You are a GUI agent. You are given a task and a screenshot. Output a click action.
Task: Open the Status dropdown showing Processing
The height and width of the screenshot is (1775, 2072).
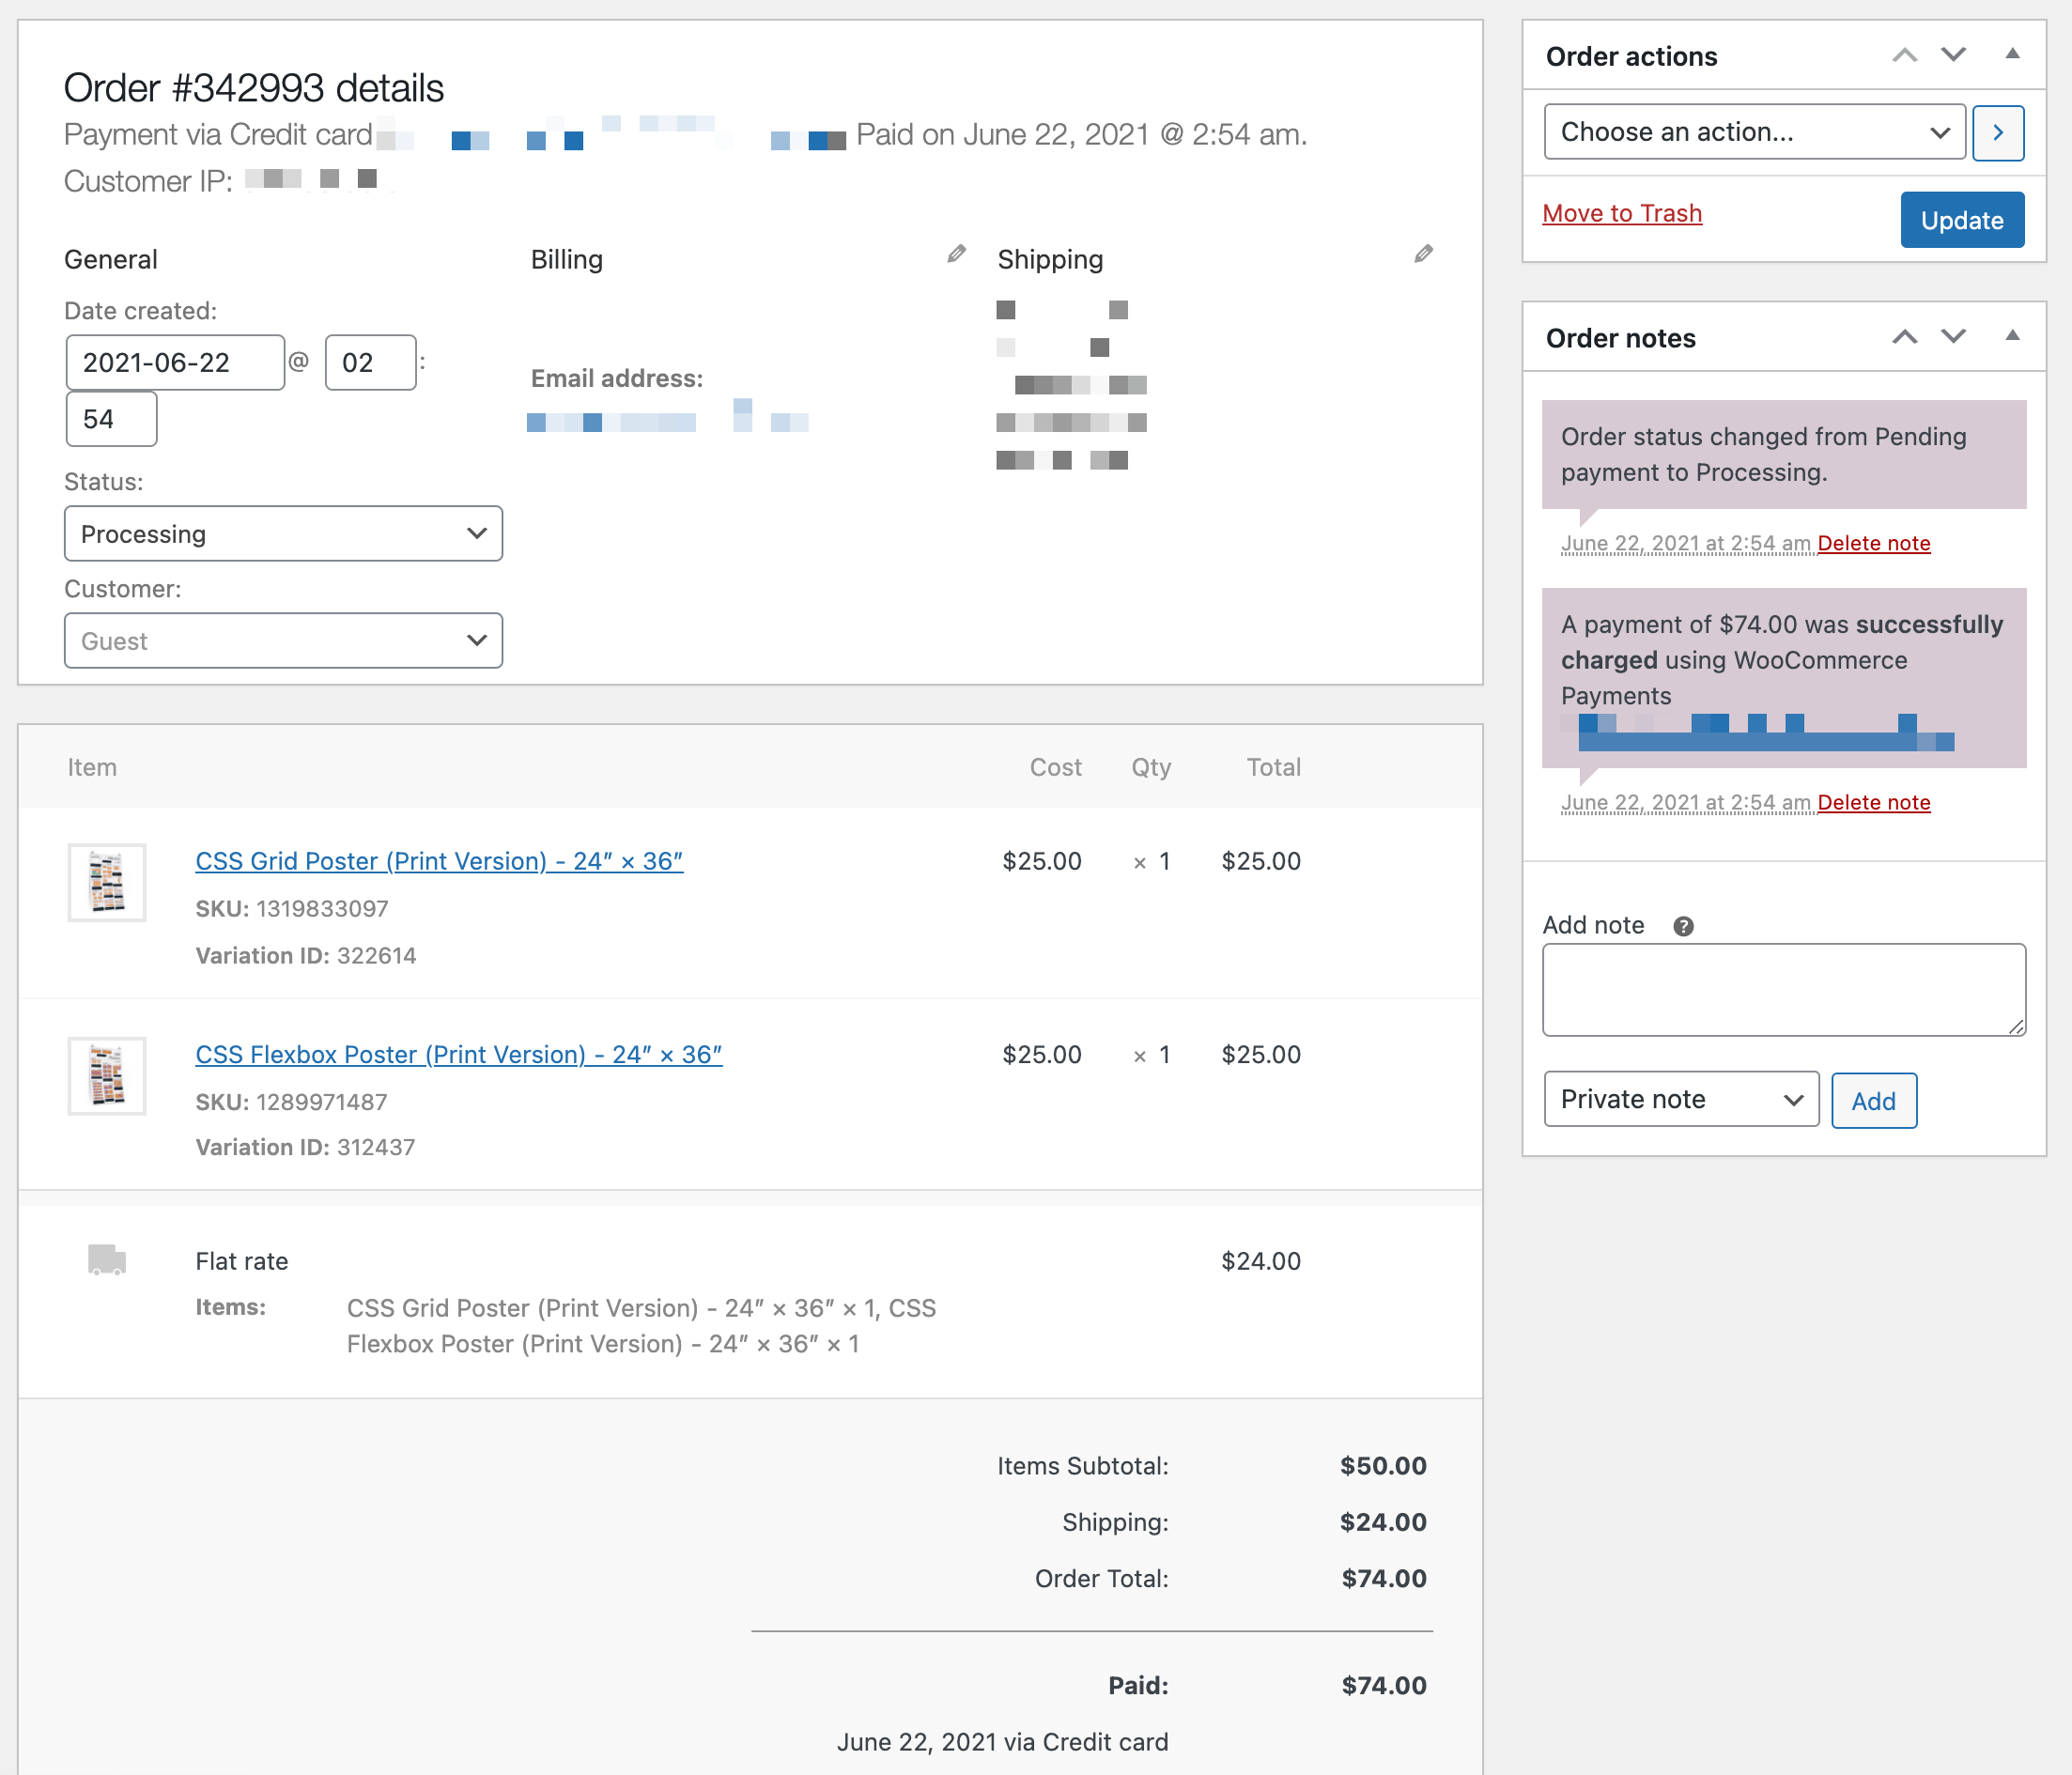pos(284,533)
